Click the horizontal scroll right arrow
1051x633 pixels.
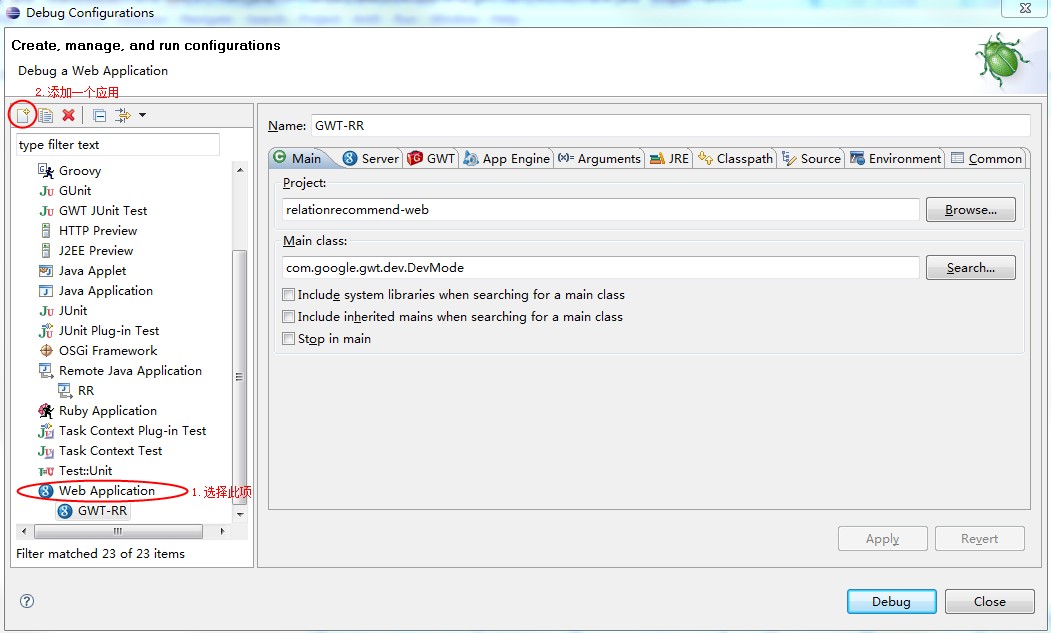[x=223, y=531]
